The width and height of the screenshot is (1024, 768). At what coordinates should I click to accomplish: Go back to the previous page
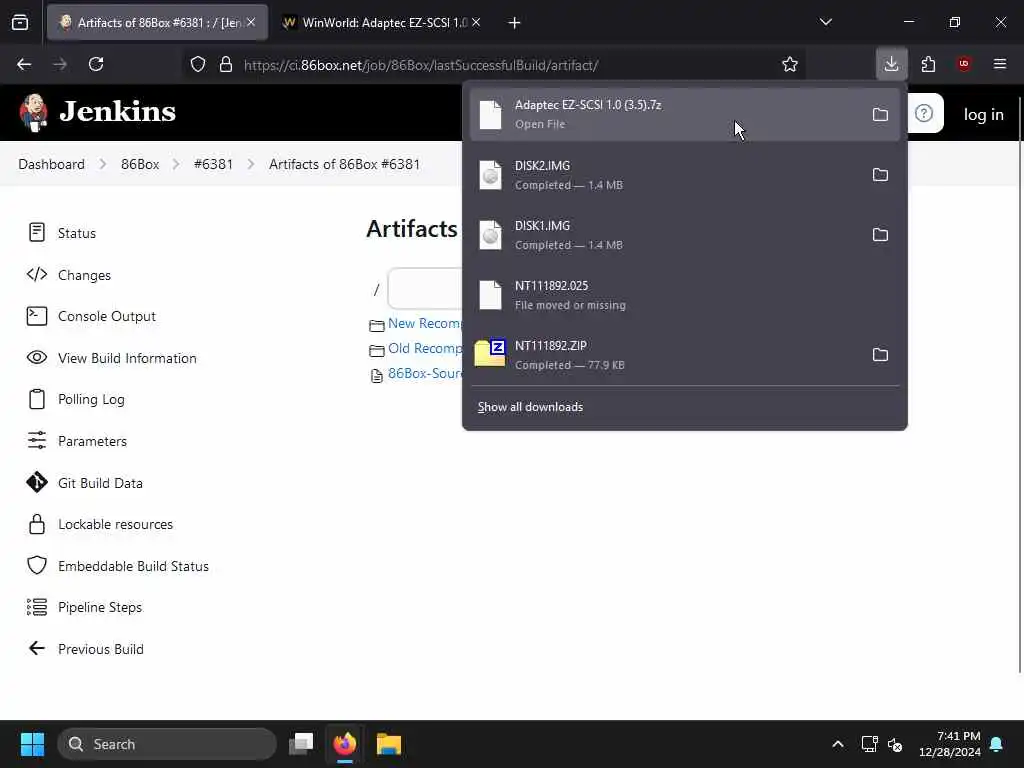pyautogui.click(x=24, y=64)
